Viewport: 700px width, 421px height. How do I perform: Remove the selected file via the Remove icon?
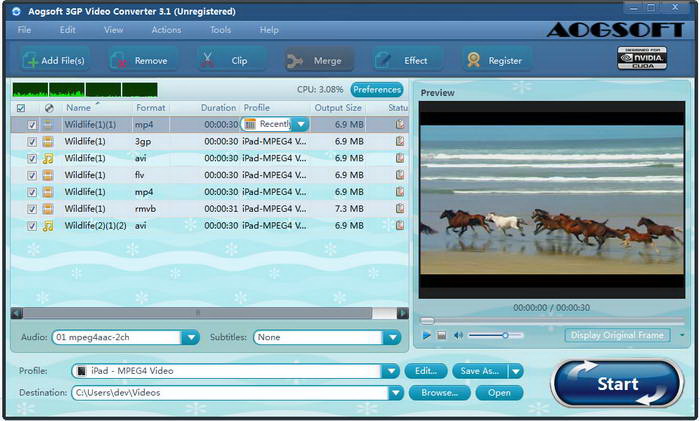click(119, 60)
